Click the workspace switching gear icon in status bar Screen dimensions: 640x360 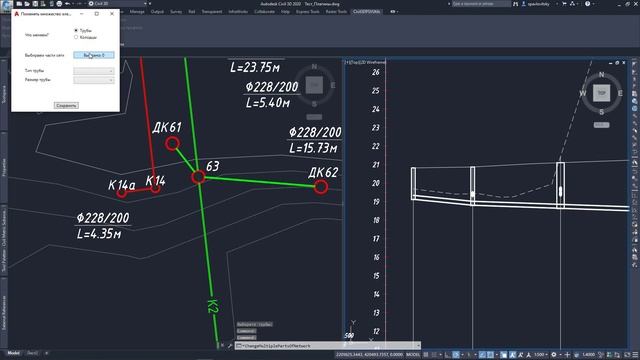553,355
